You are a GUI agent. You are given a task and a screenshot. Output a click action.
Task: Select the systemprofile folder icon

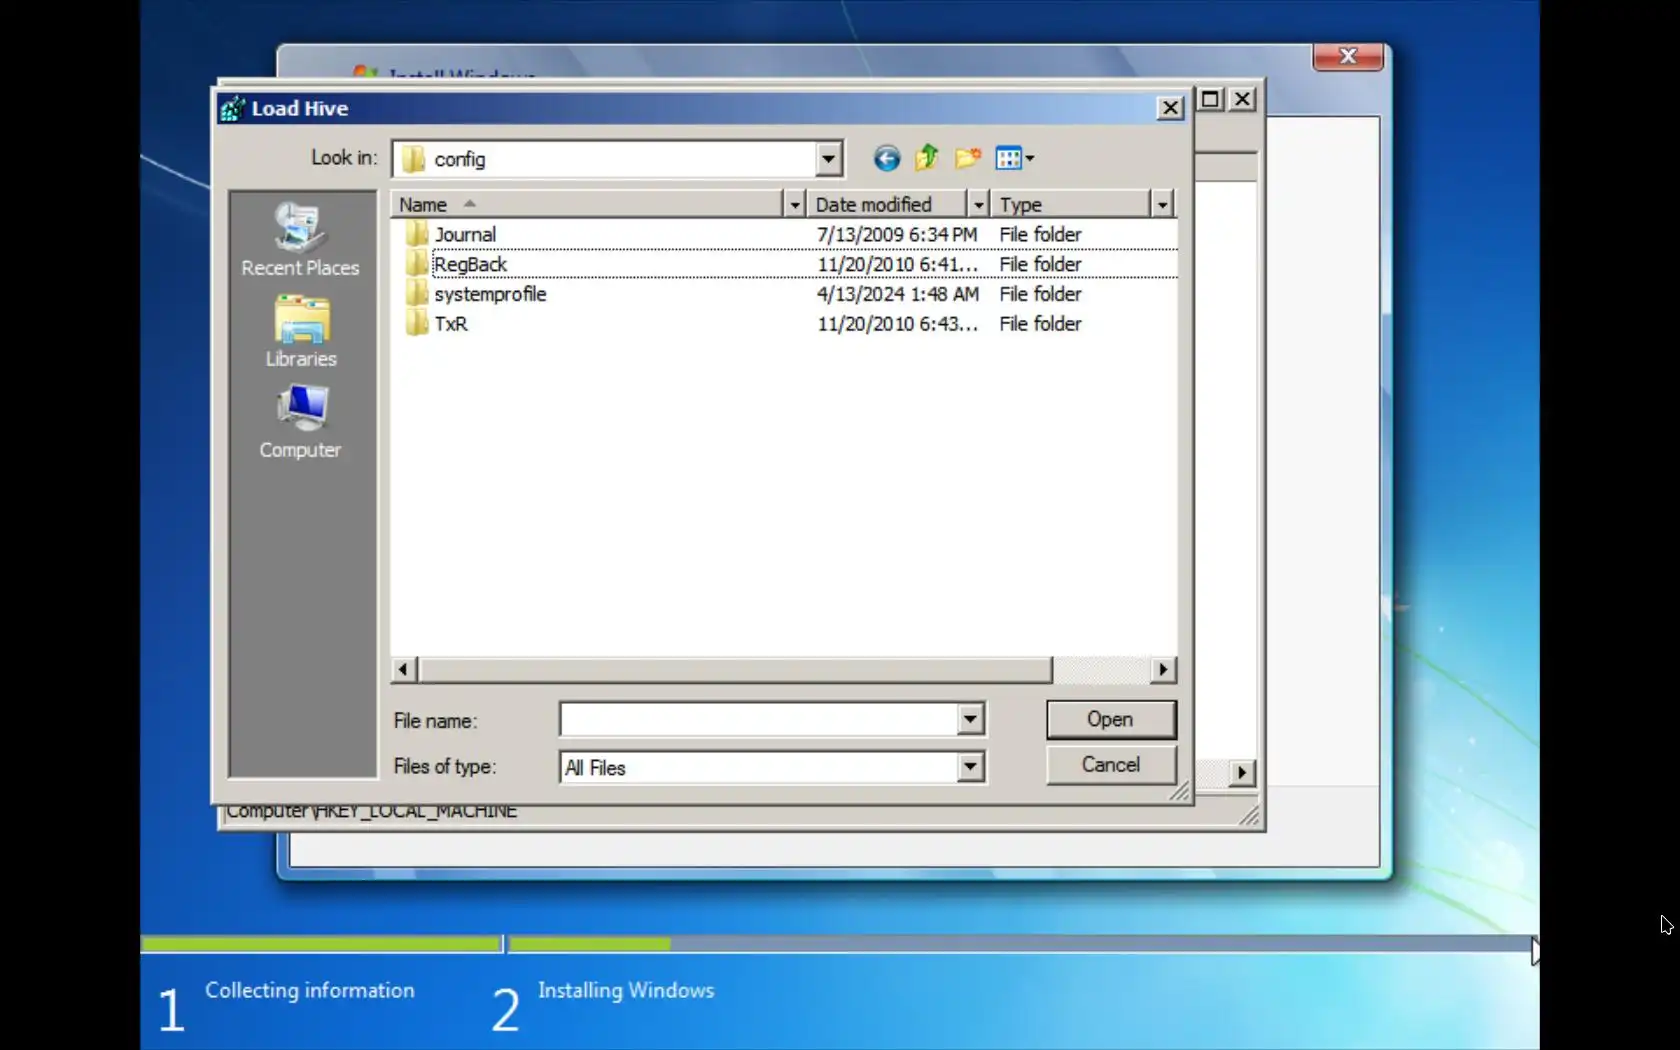point(417,294)
